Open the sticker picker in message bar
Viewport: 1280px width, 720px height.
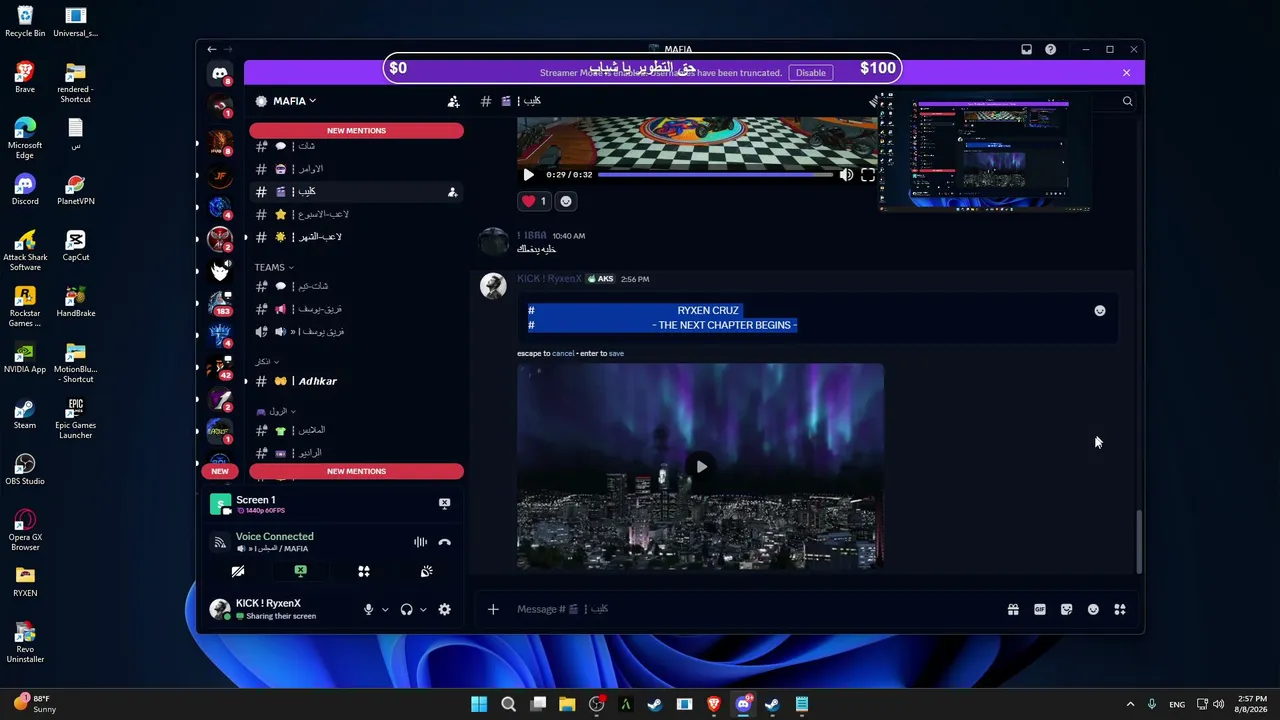[x=1067, y=609]
